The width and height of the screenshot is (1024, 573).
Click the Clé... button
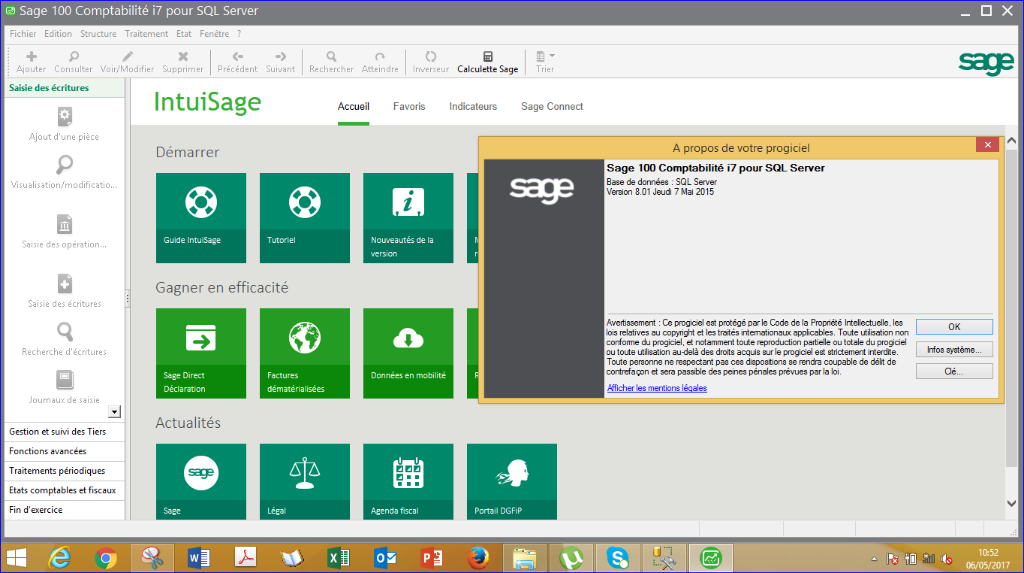coord(954,371)
